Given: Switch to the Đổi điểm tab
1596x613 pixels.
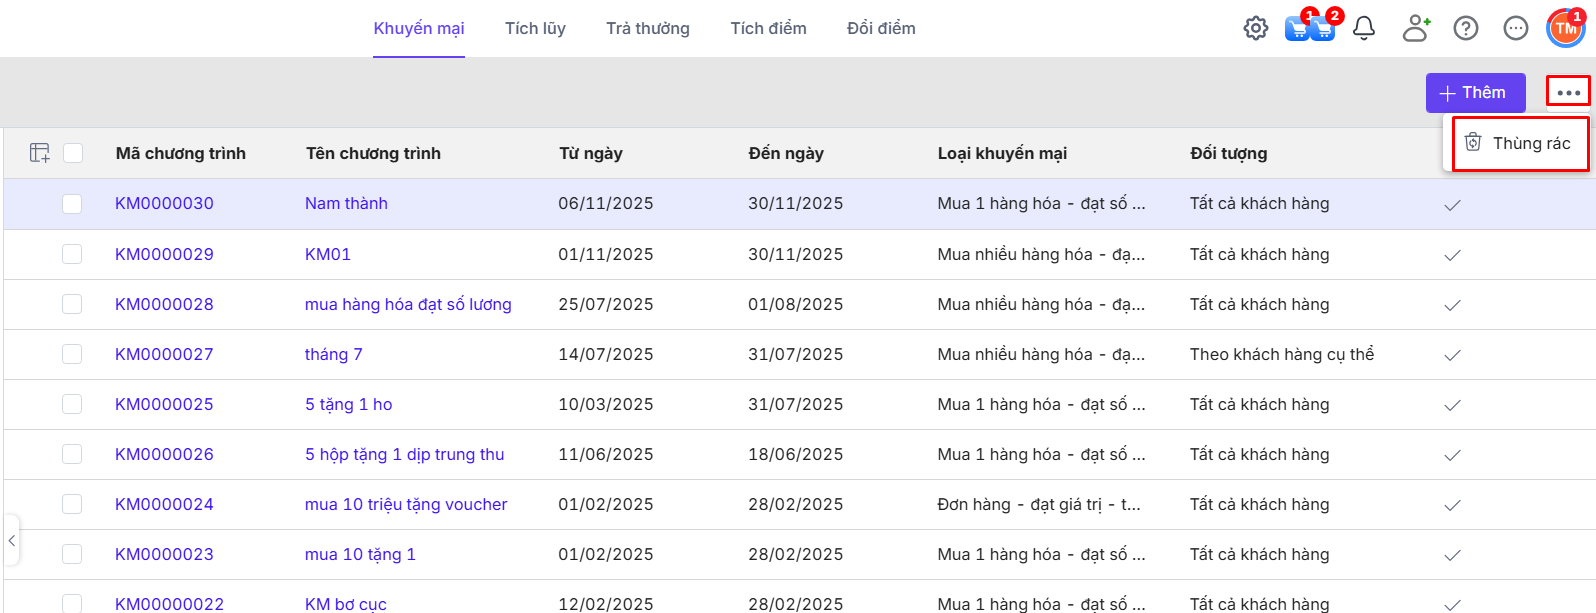Looking at the screenshot, I should 881,28.
